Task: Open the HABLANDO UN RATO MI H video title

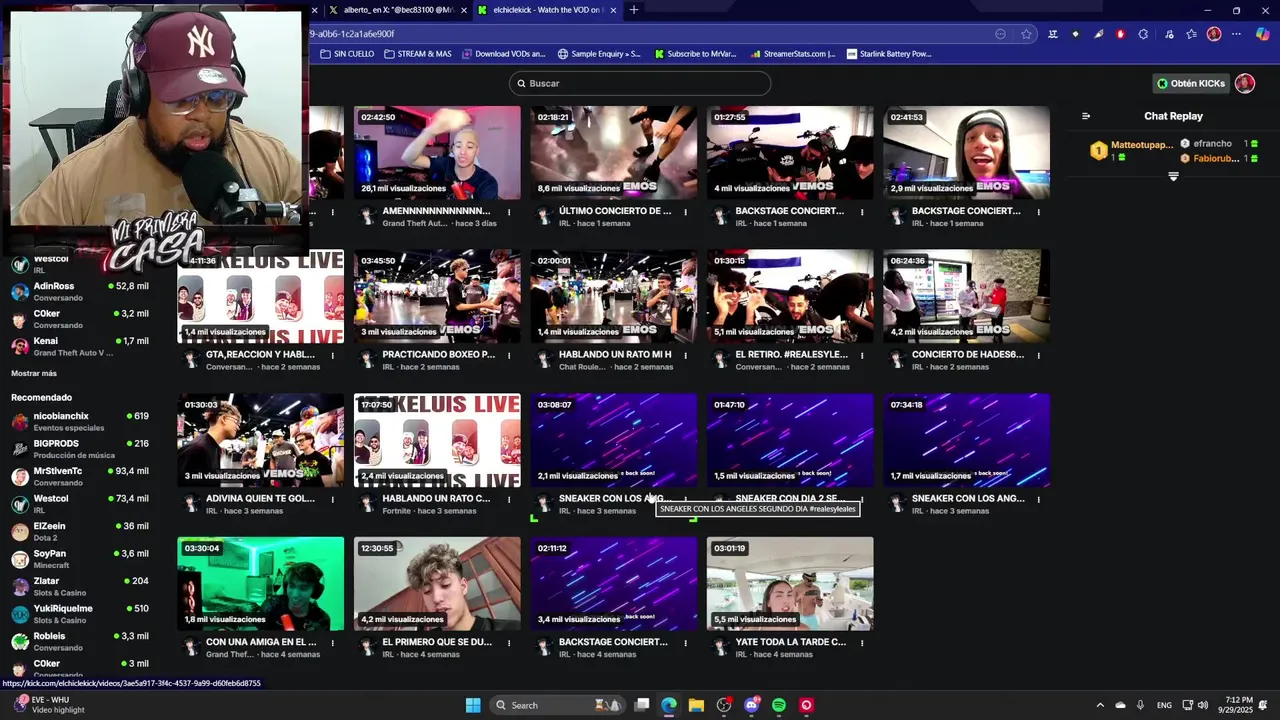Action: click(615, 354)
